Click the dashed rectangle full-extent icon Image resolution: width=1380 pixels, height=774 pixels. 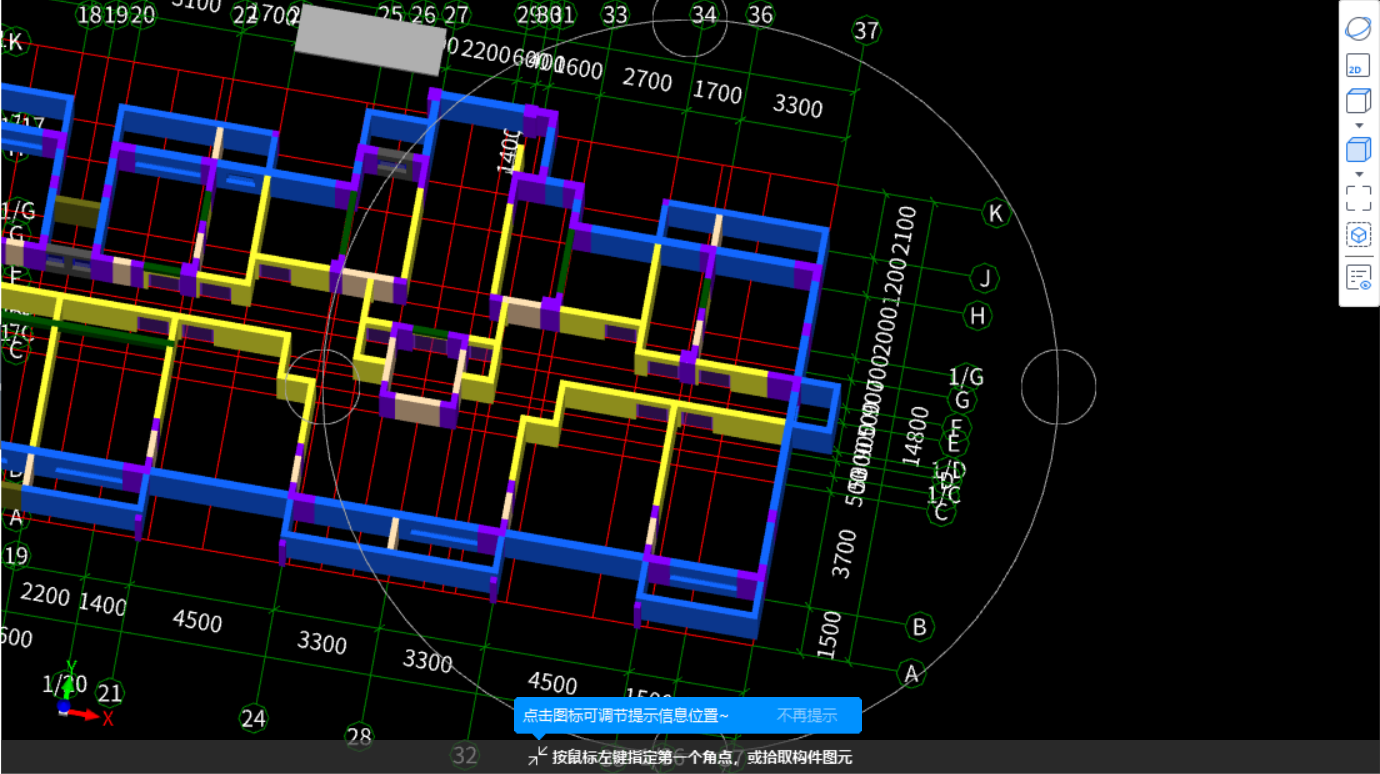pos(1358,198)
